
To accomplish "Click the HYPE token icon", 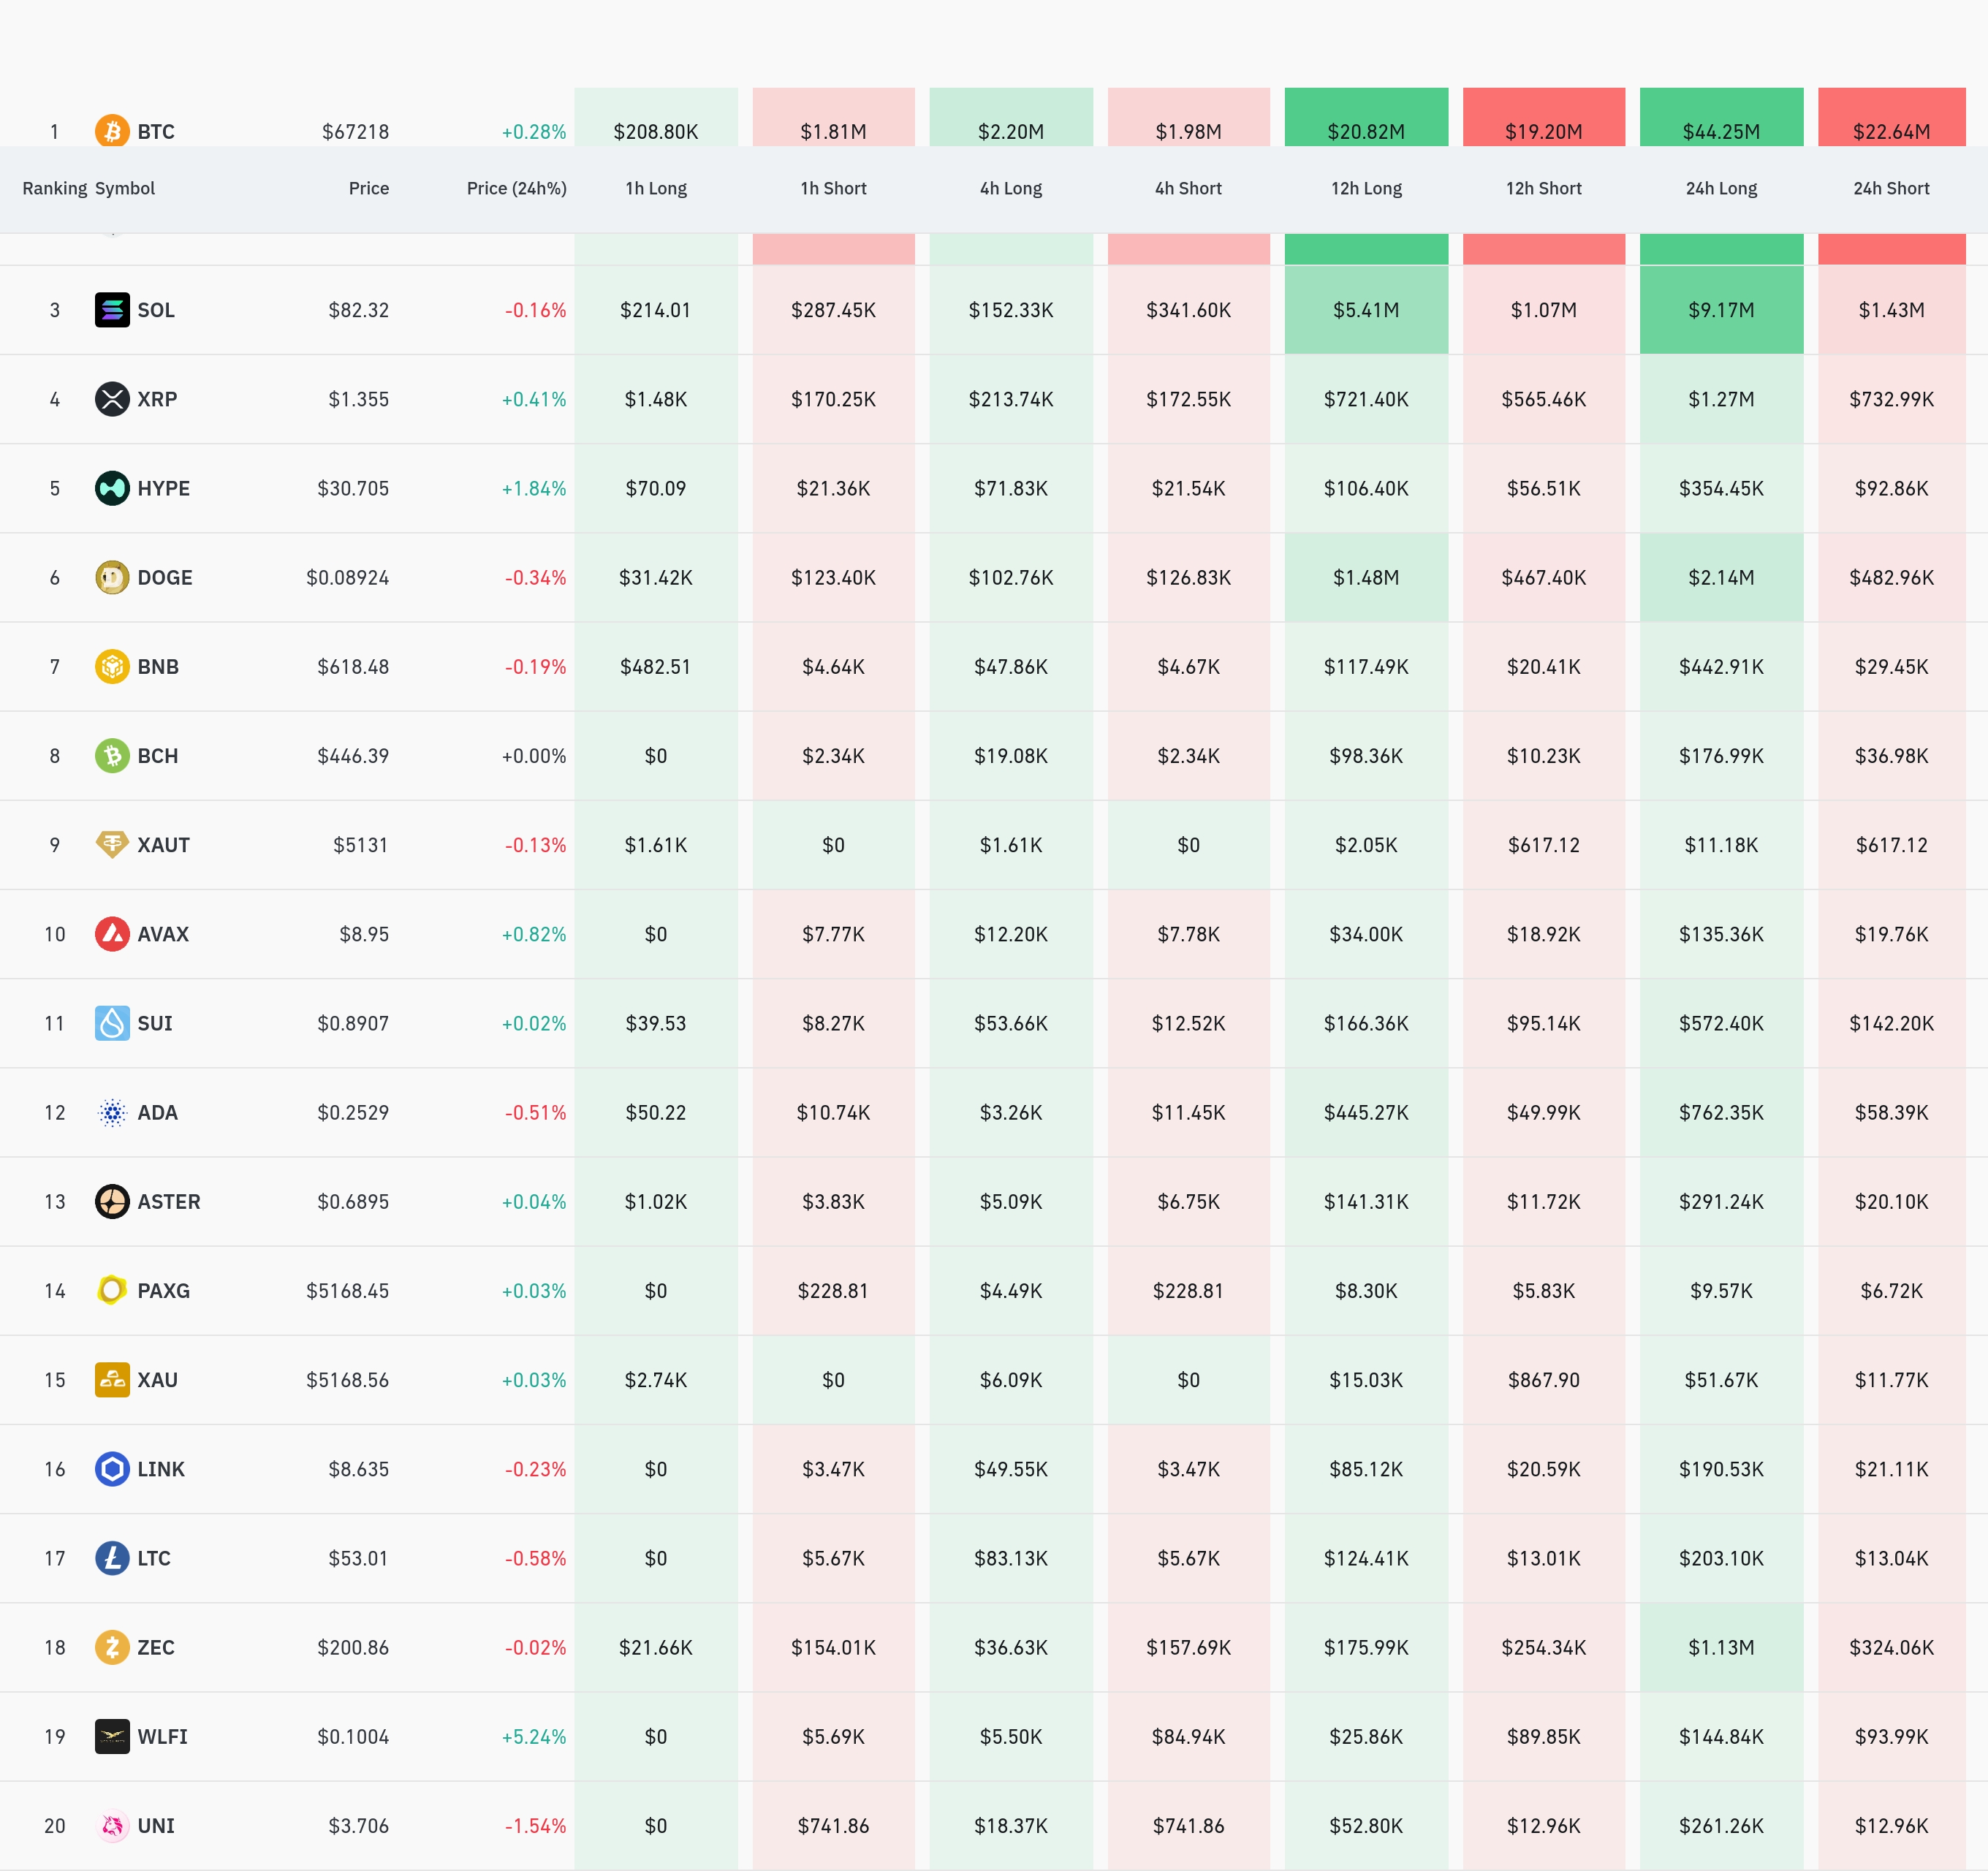I will (112, 488).
